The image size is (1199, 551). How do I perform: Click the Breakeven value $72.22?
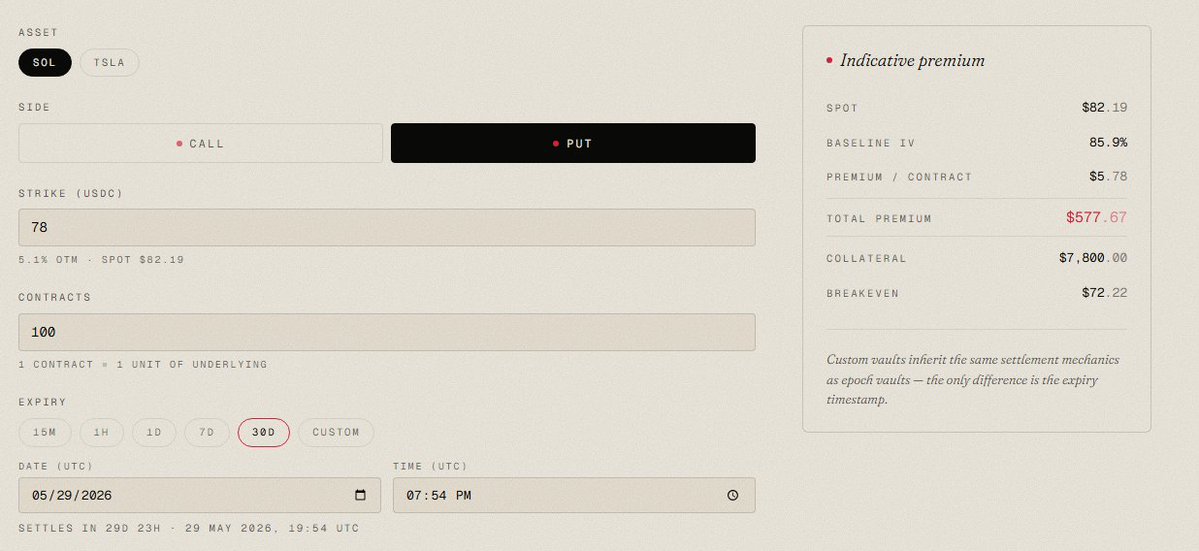1104,293
